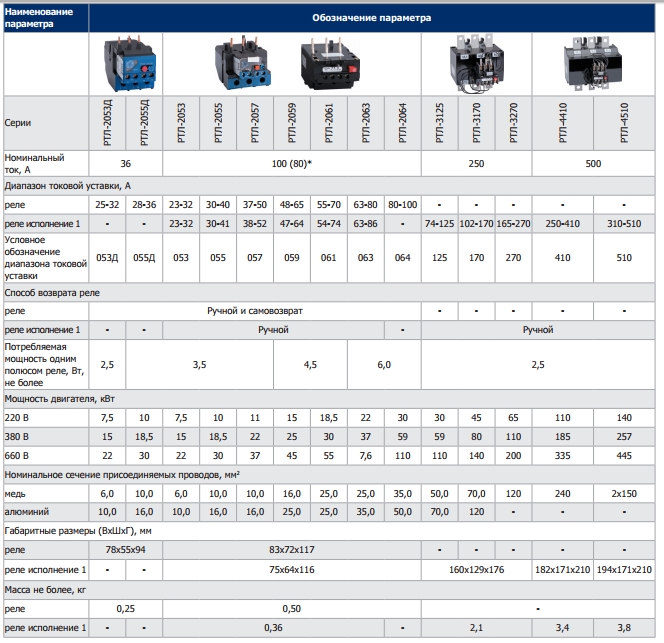Click current range cell '165-270'

[x=513, y=224]
